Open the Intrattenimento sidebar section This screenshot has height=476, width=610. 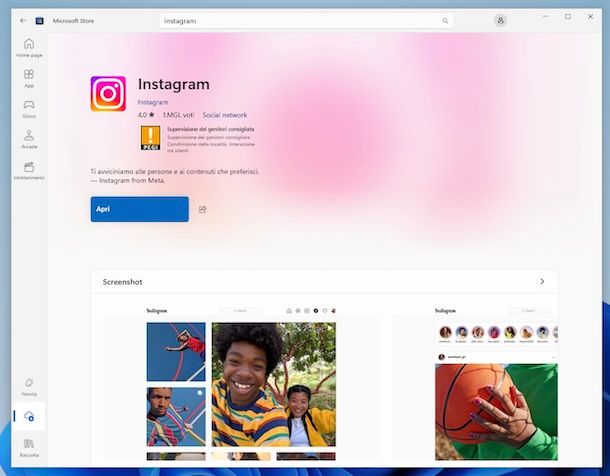tap(29, 170)
